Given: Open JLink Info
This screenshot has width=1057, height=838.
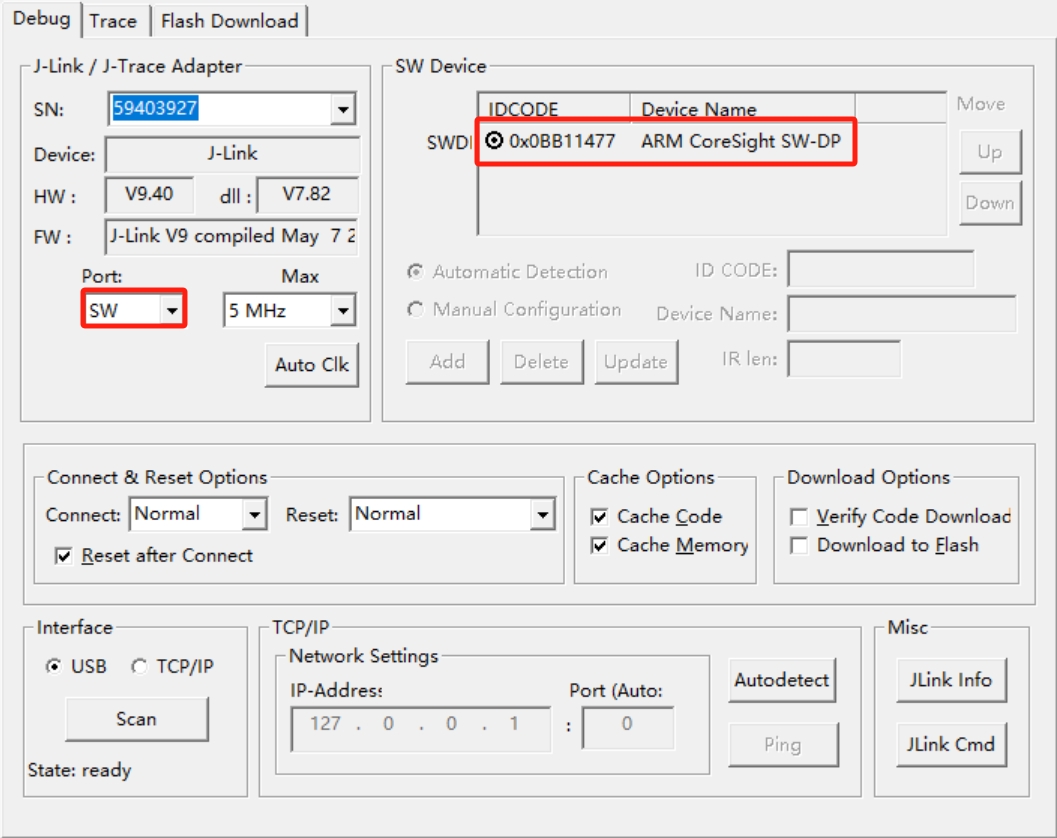Looking at the screenshot, I should coord(949,681).
